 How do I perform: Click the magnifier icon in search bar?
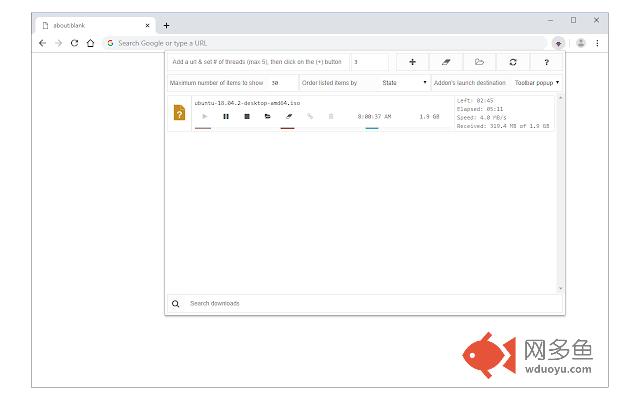coord(176,304)
